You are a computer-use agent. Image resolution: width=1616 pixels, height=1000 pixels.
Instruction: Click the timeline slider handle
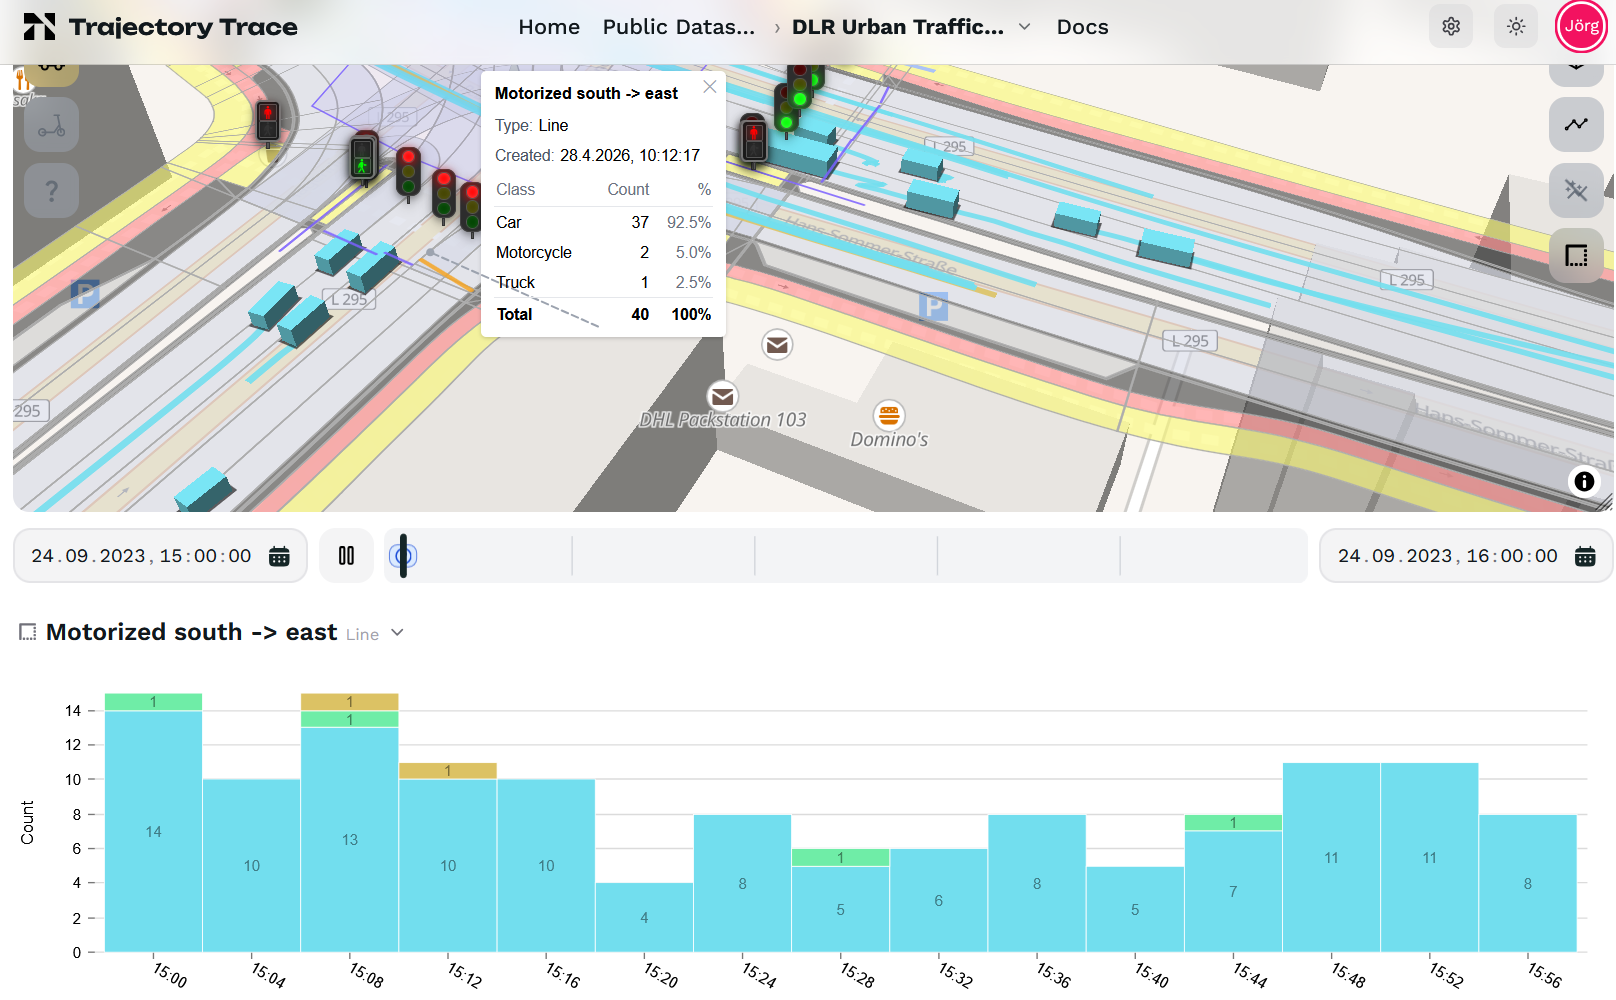point(403,556)
